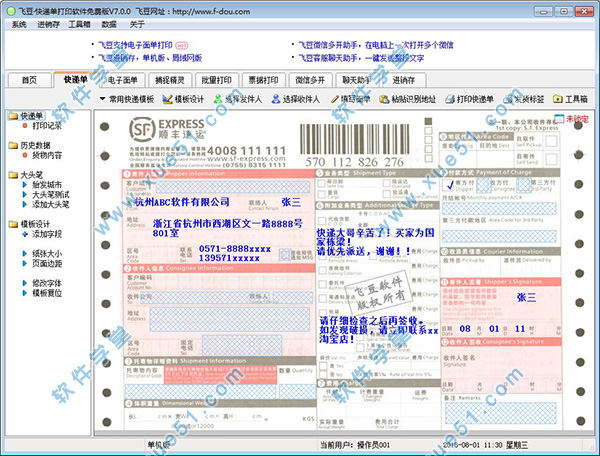Viewport: 600px width, 456px height.
Task: Open the 模板设计 toolbar icon
Action: click(167, 99)
